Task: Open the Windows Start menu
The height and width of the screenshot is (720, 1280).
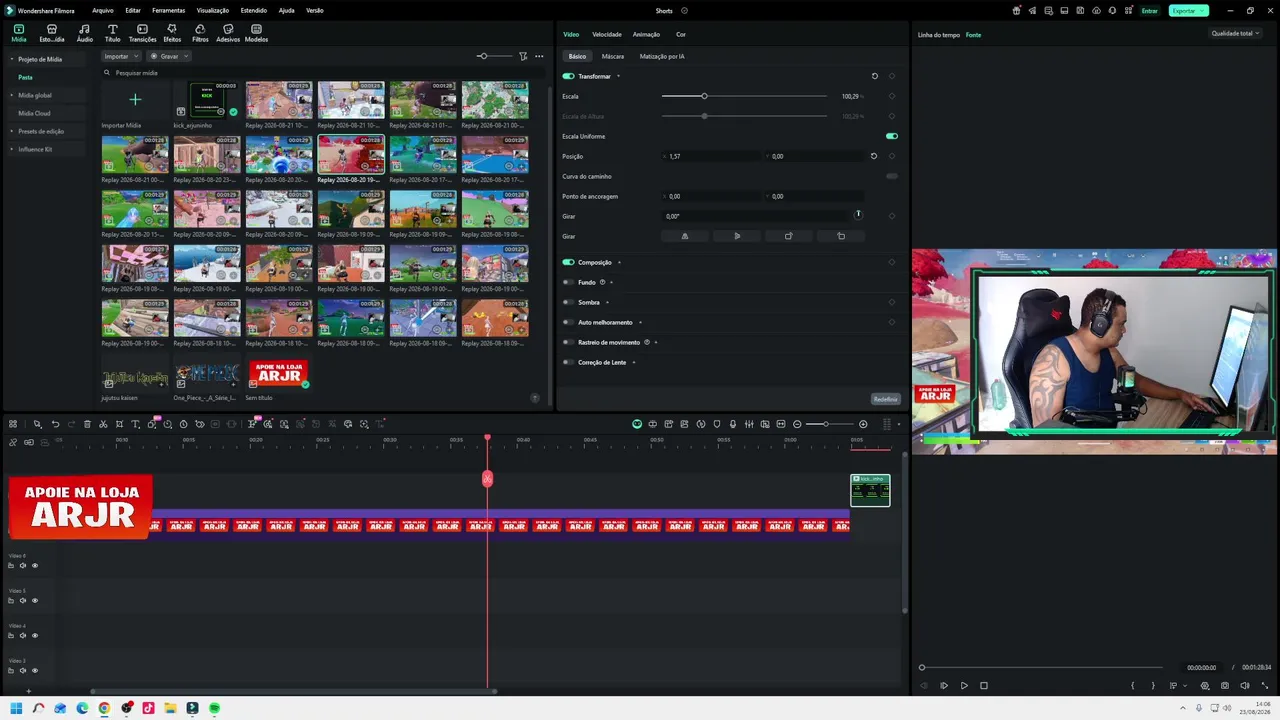Action: coord(16,708)
